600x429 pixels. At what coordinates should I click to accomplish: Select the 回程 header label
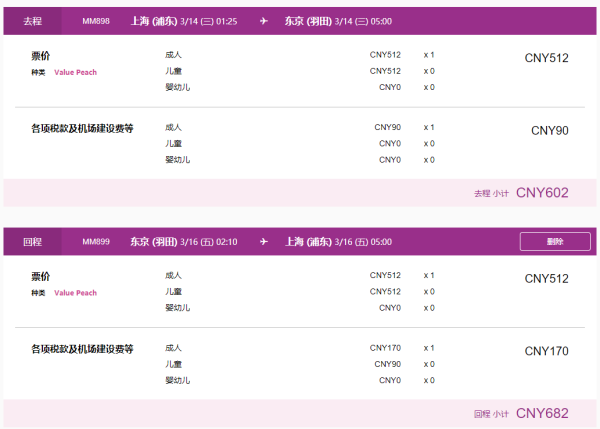tap(32, 241)
